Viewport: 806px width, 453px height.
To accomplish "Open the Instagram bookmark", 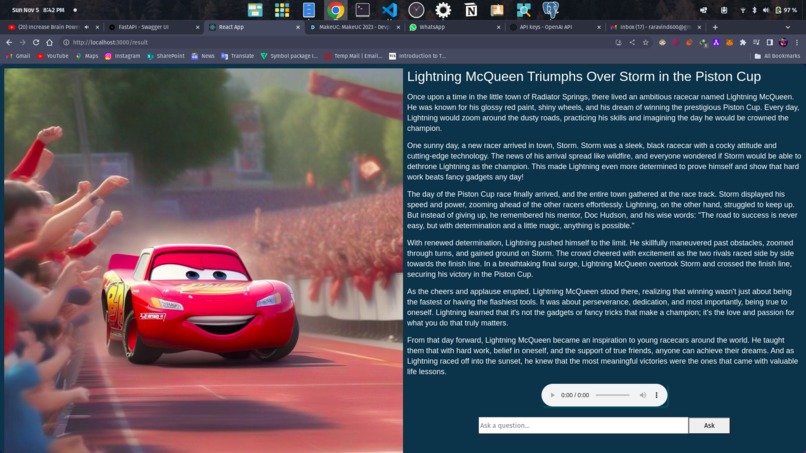I will pyautogui.click(x=122, y=56).
